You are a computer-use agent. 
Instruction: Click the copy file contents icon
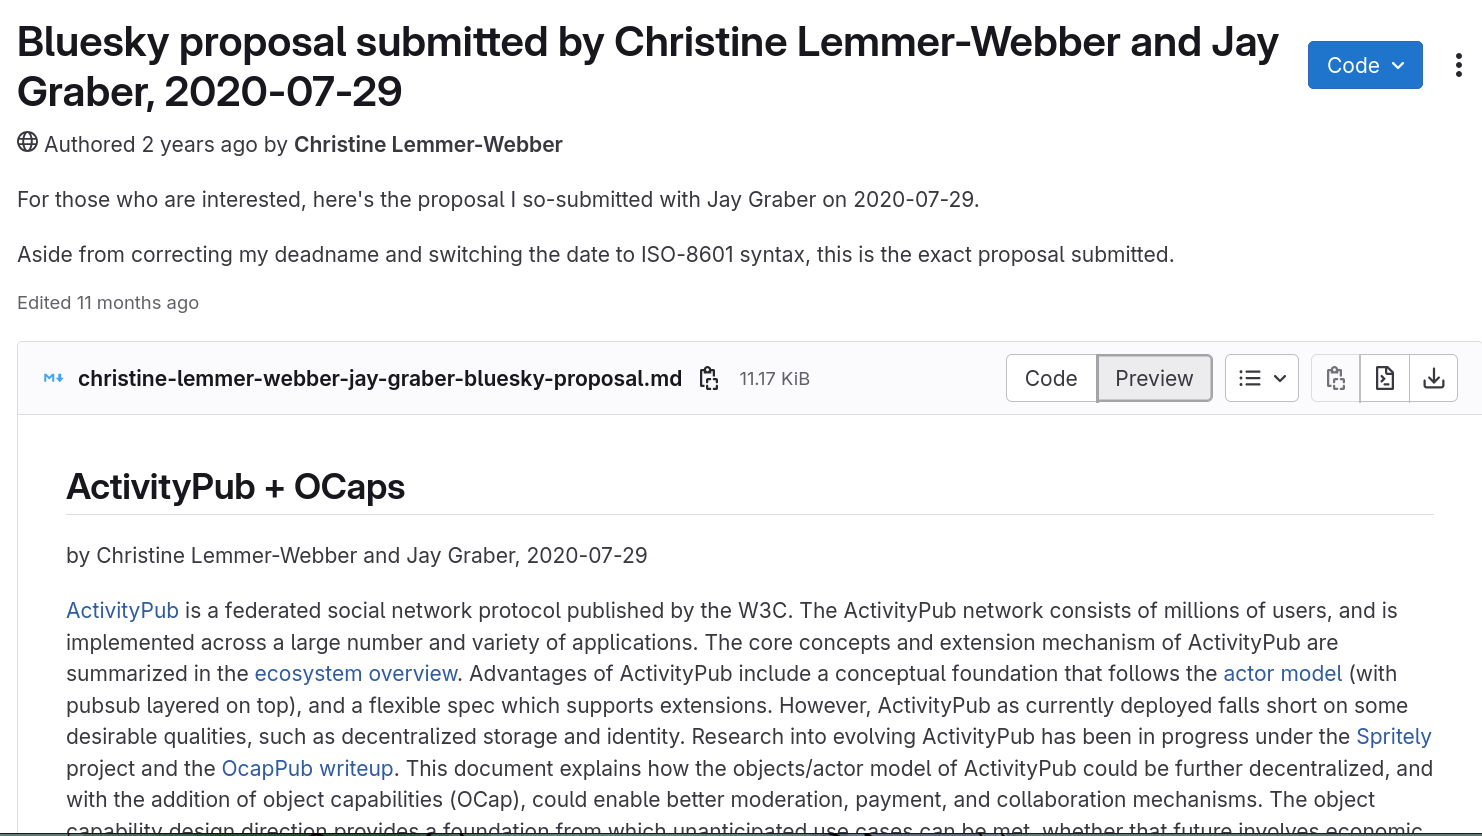[1335, 379]
